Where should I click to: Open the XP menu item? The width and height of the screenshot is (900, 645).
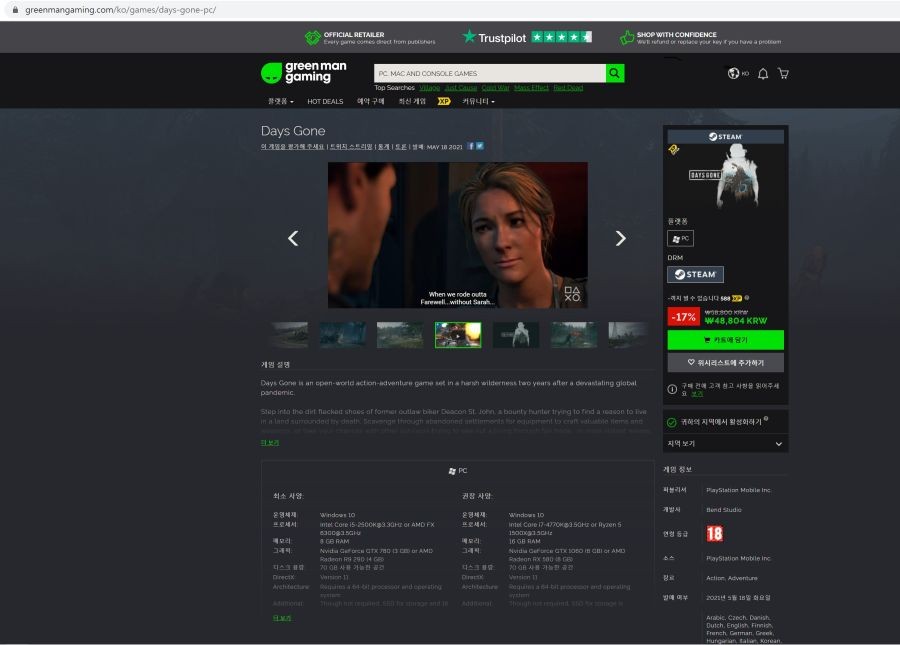pyautogui.click(x=444, y=102)
